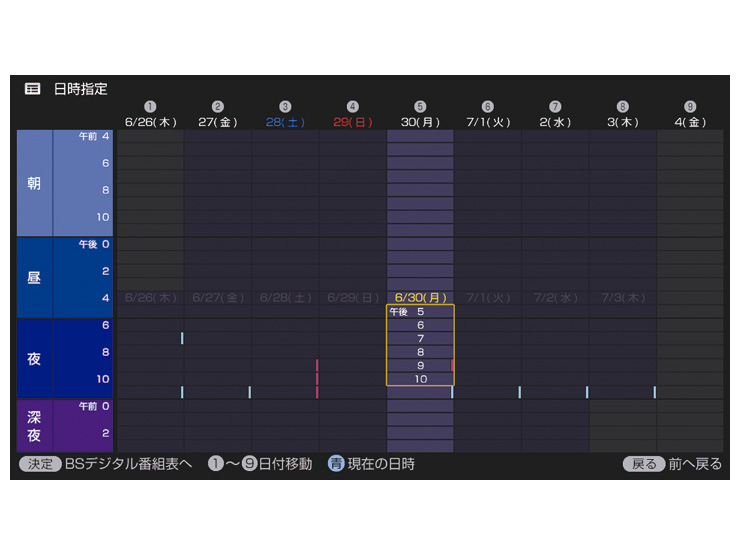Select number 4 icon above 29(日)

pos(353,107)
